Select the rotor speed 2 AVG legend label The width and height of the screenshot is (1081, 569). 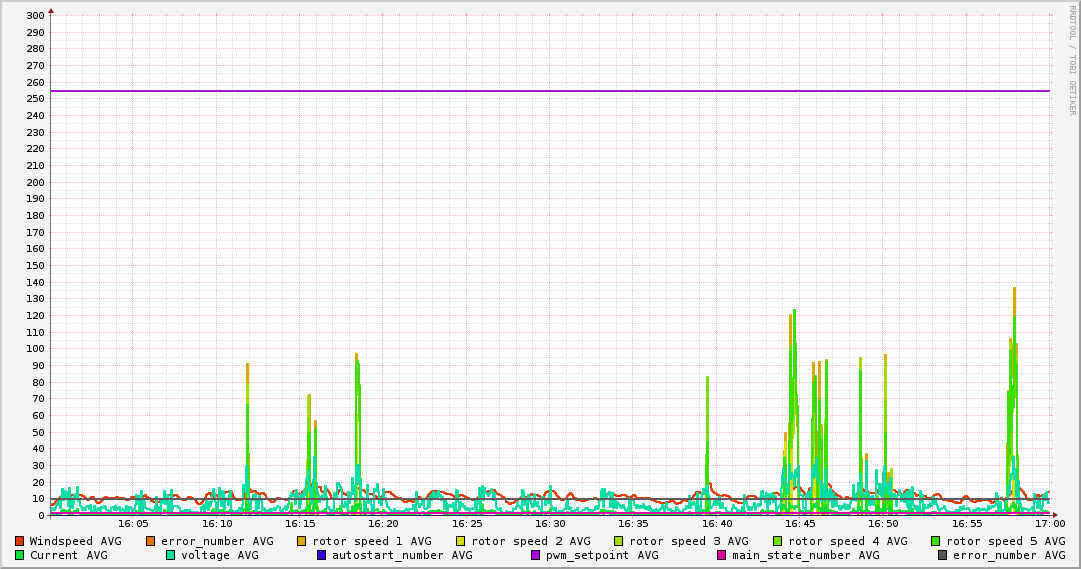pos(530,541)
